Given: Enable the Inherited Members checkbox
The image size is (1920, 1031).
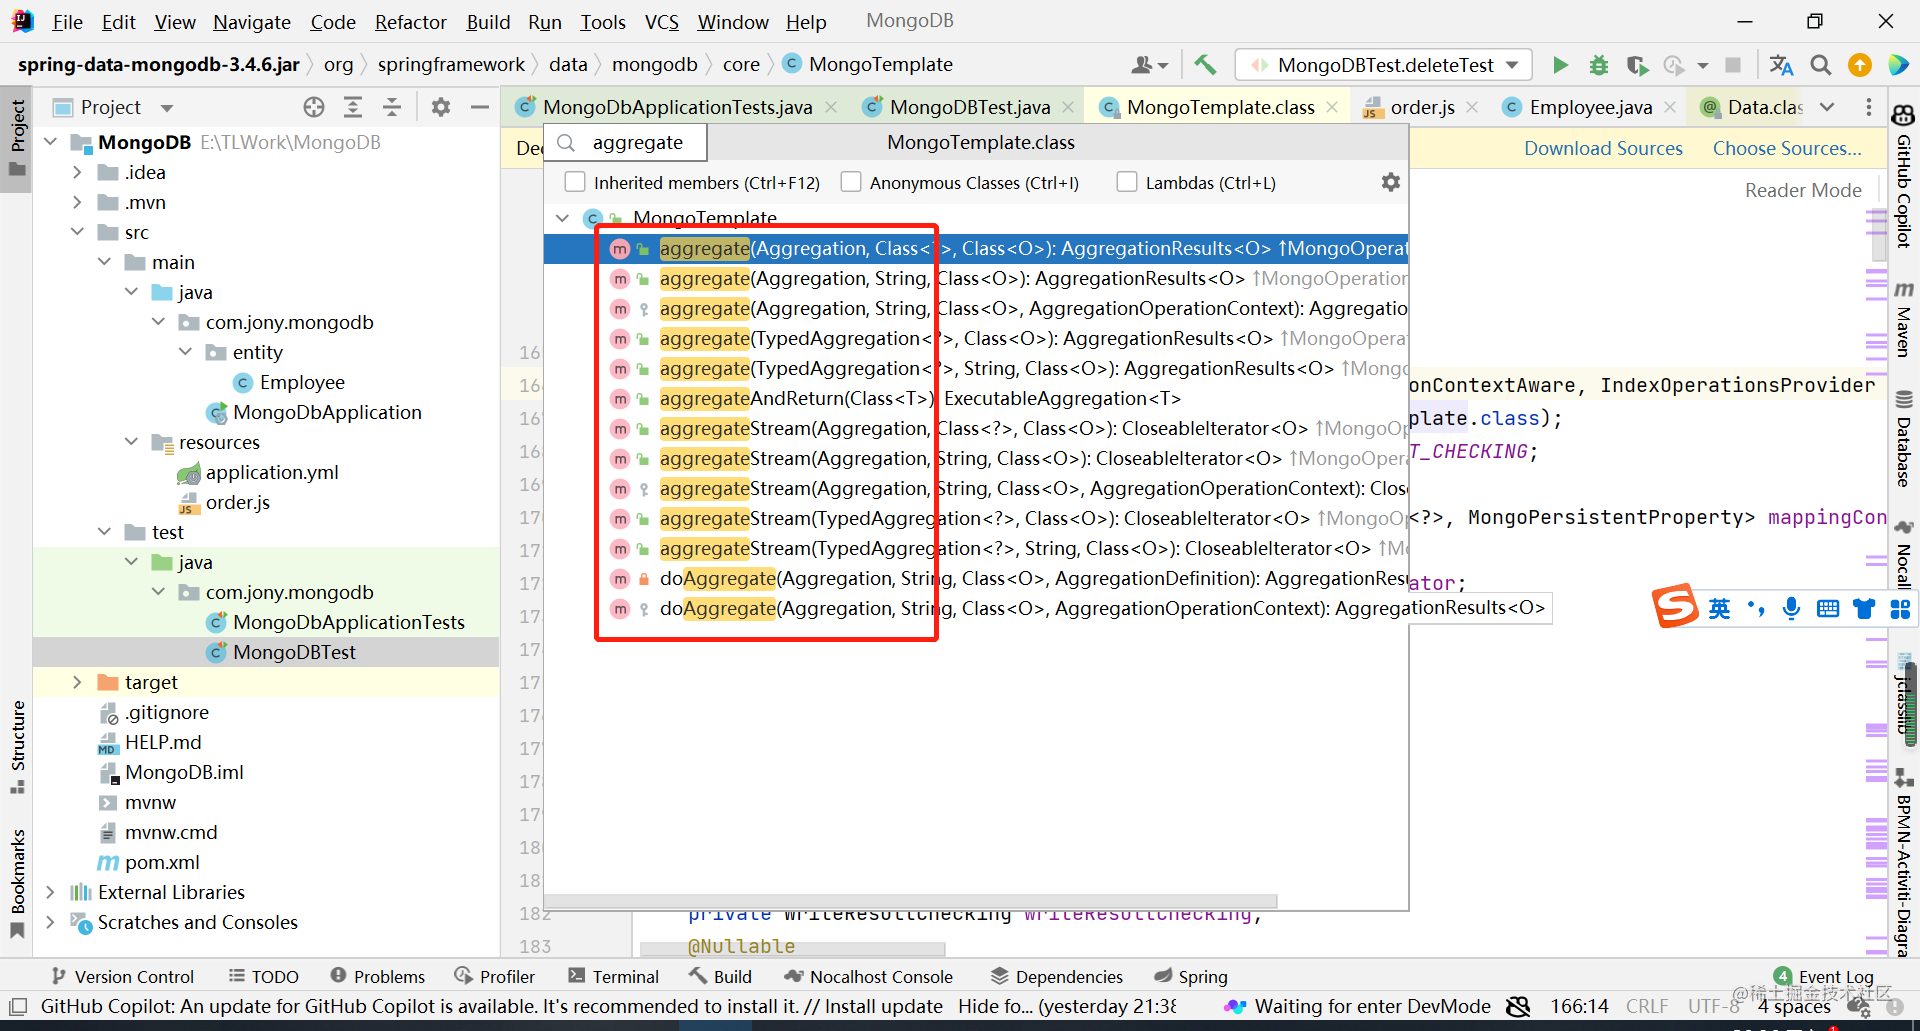Looking at the screenshot, I should point(575,182).
